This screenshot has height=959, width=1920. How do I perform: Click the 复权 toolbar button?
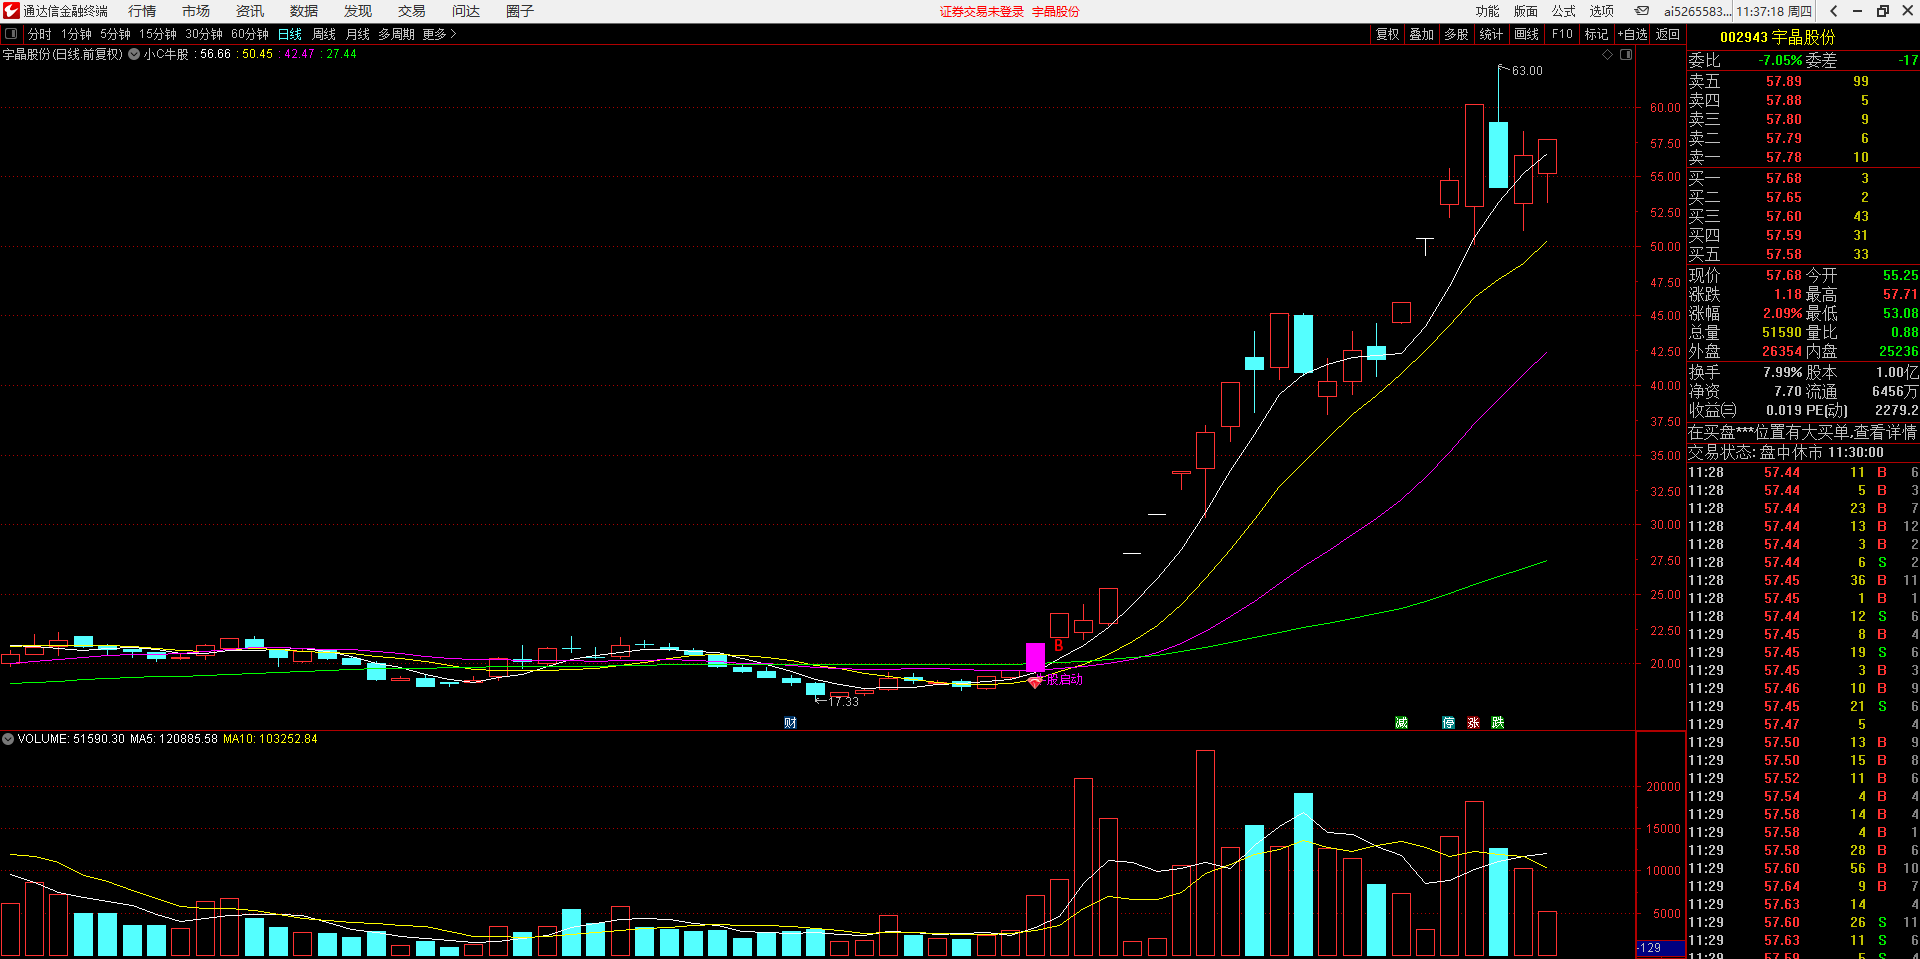pos(1388,34)
